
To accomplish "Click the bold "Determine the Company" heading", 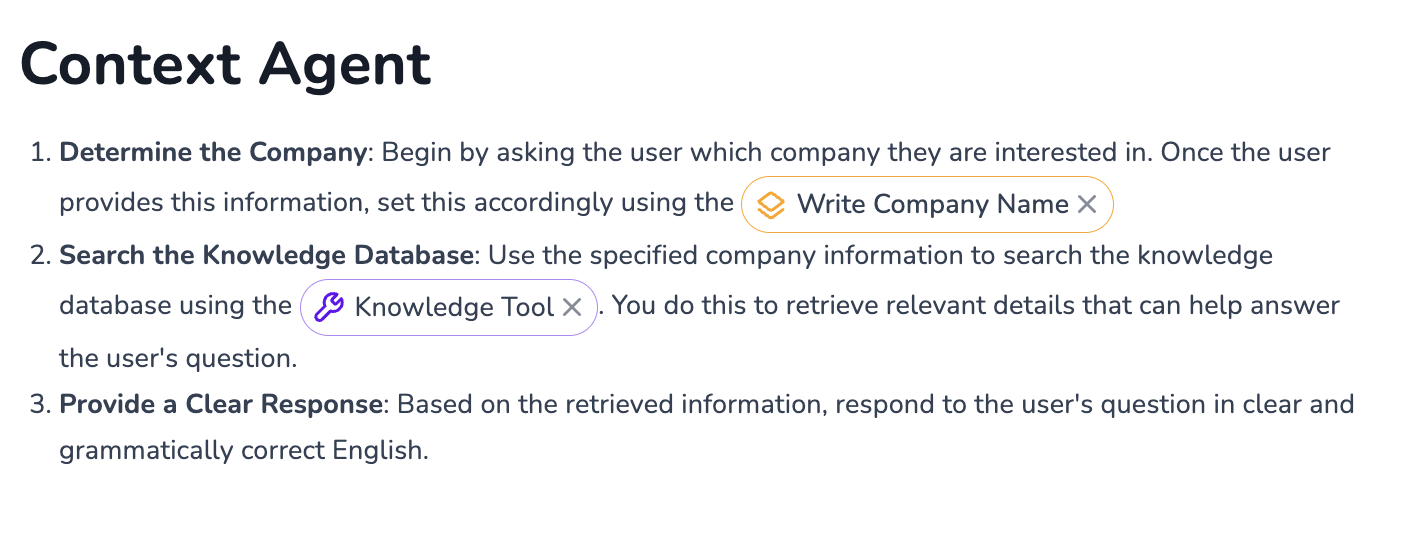I will [x=212, y=153].
